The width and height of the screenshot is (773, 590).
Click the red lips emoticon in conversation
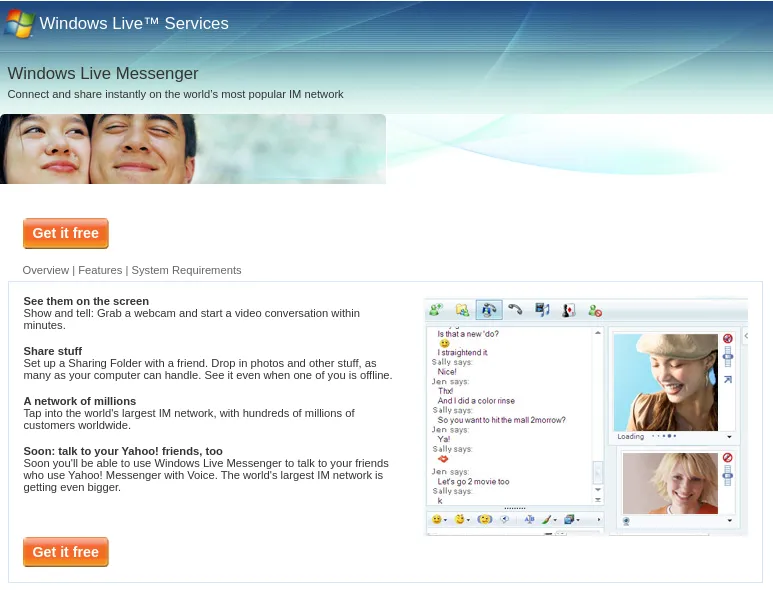[443, 459]
